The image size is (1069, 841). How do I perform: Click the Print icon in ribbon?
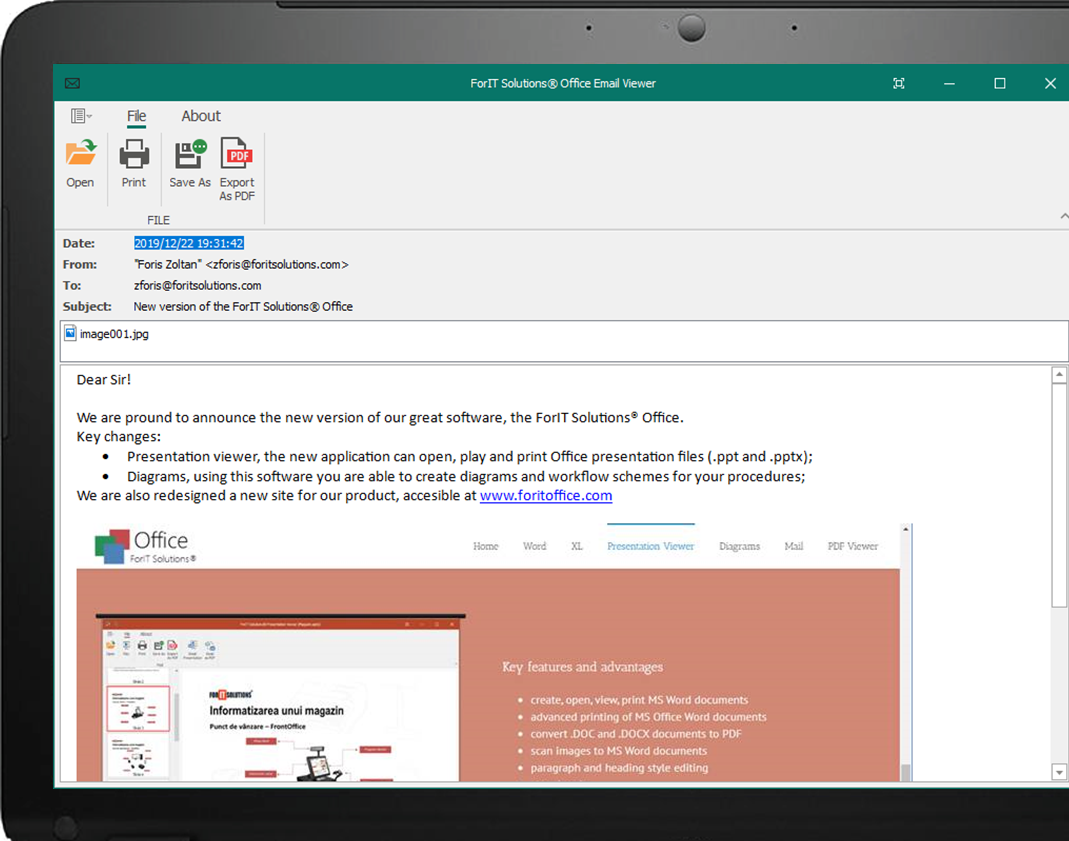134,154
